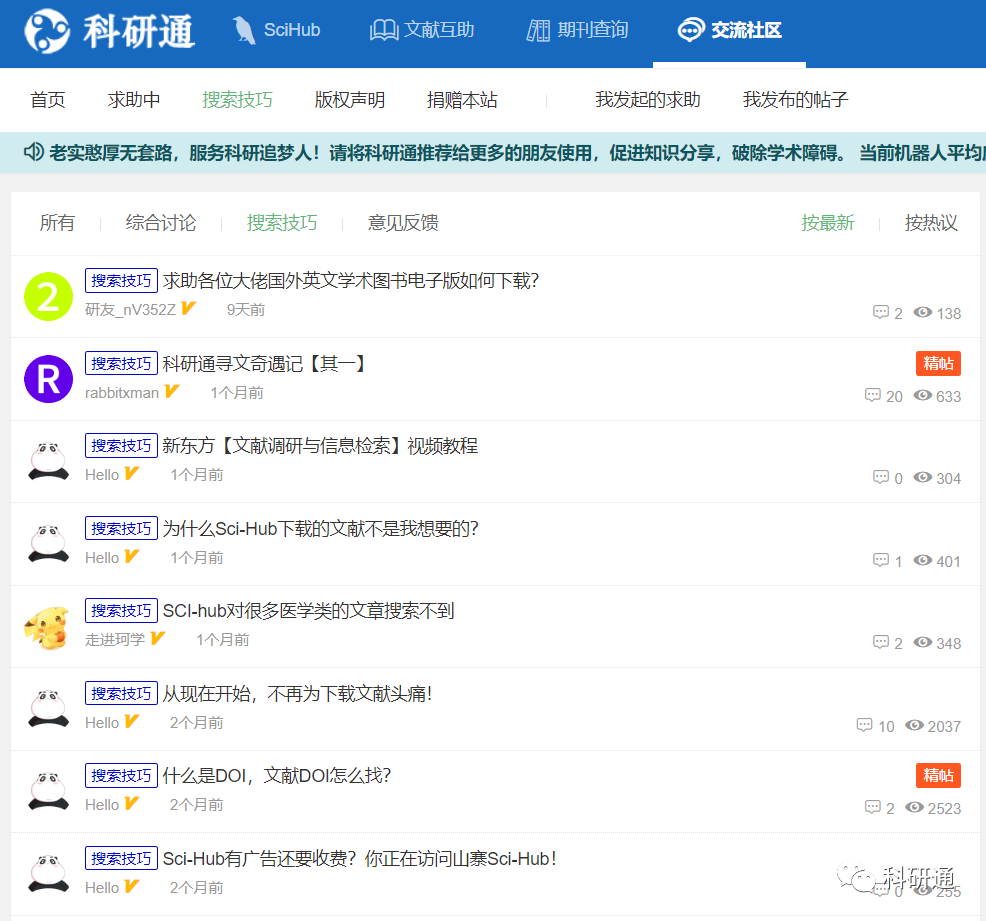Screen dimensions: 986x921
Task: Click eye icon showing 401 views
Action: click(x=922, y=560)
